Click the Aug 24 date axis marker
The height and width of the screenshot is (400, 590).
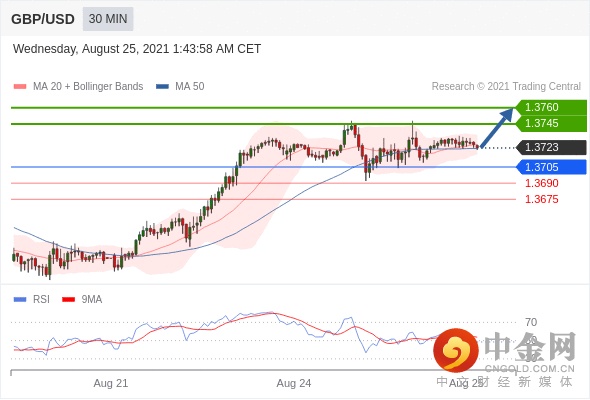click(x=294, y=383)
